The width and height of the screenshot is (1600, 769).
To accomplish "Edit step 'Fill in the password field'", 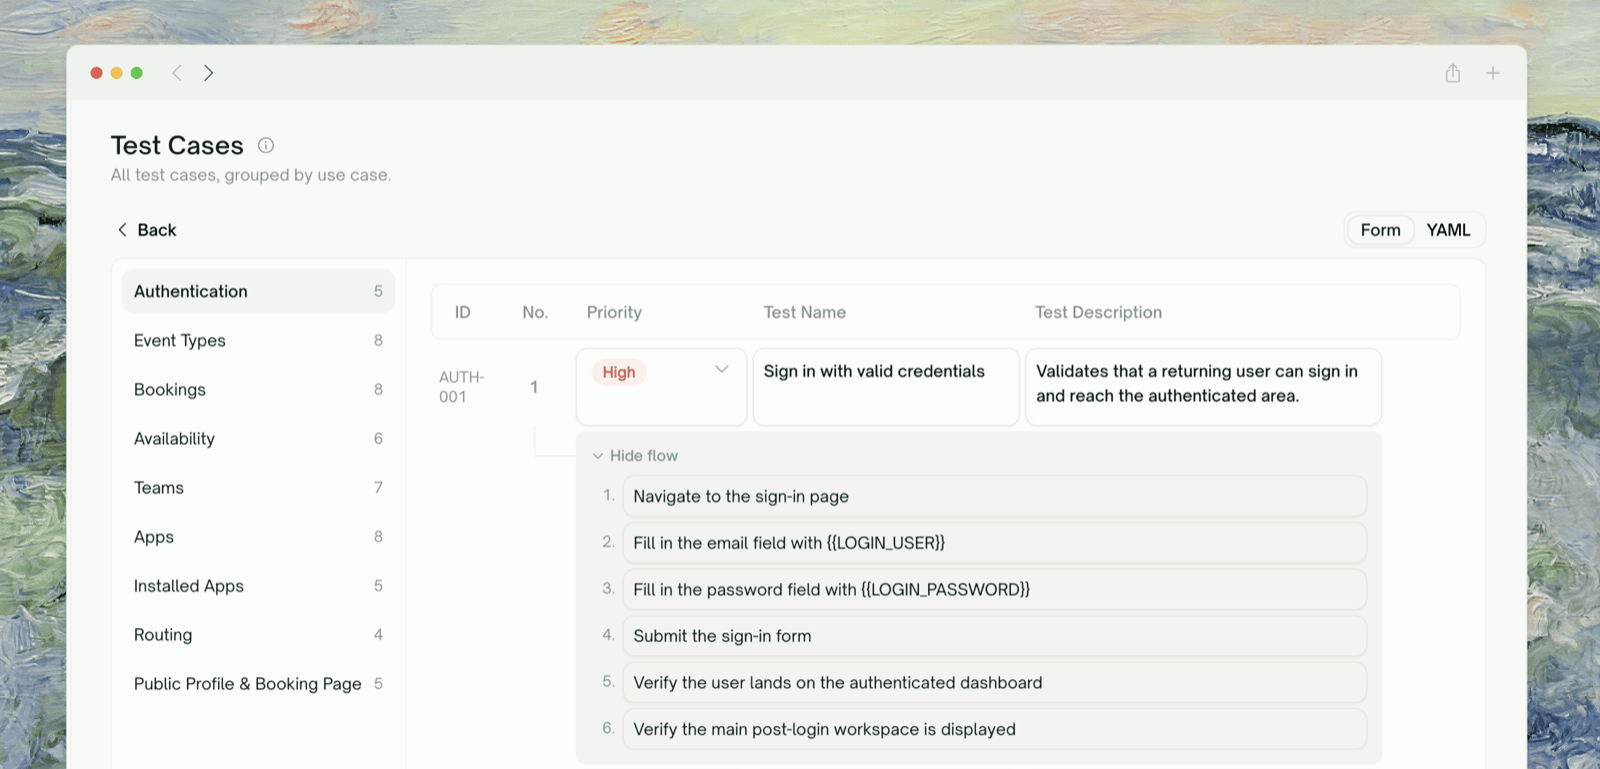I will tap(995, 589).
